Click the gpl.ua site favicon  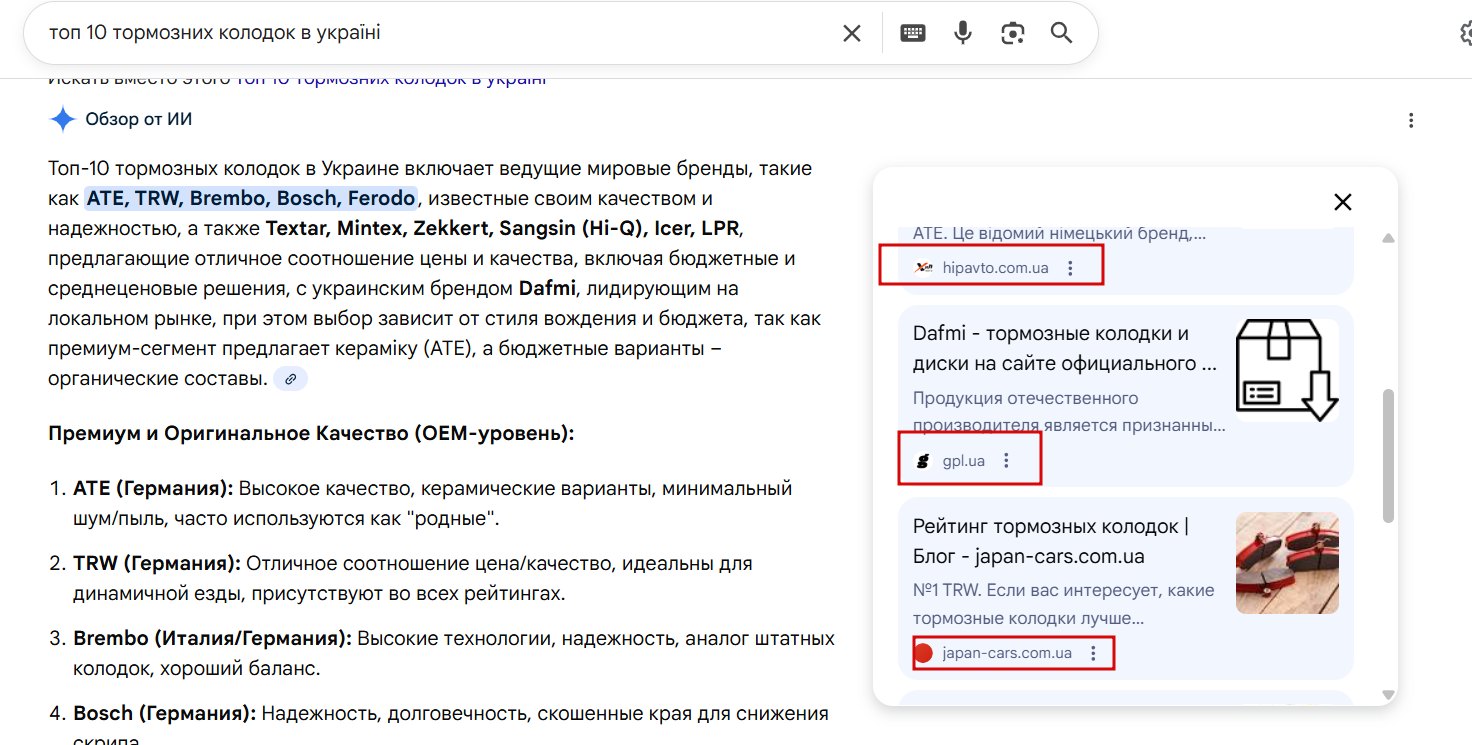(923, 461)
